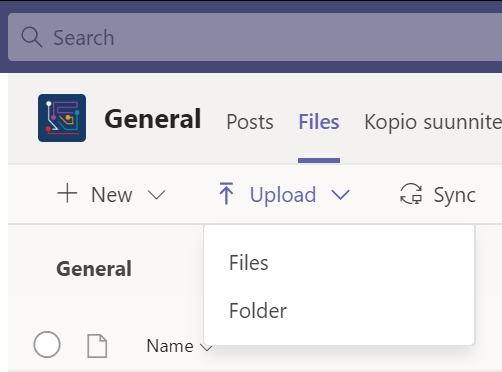Image resolution: width=502 pixels, height=372 pixels.
Task: Expand the New dropdown chevron
Action: tap(156, 195)
